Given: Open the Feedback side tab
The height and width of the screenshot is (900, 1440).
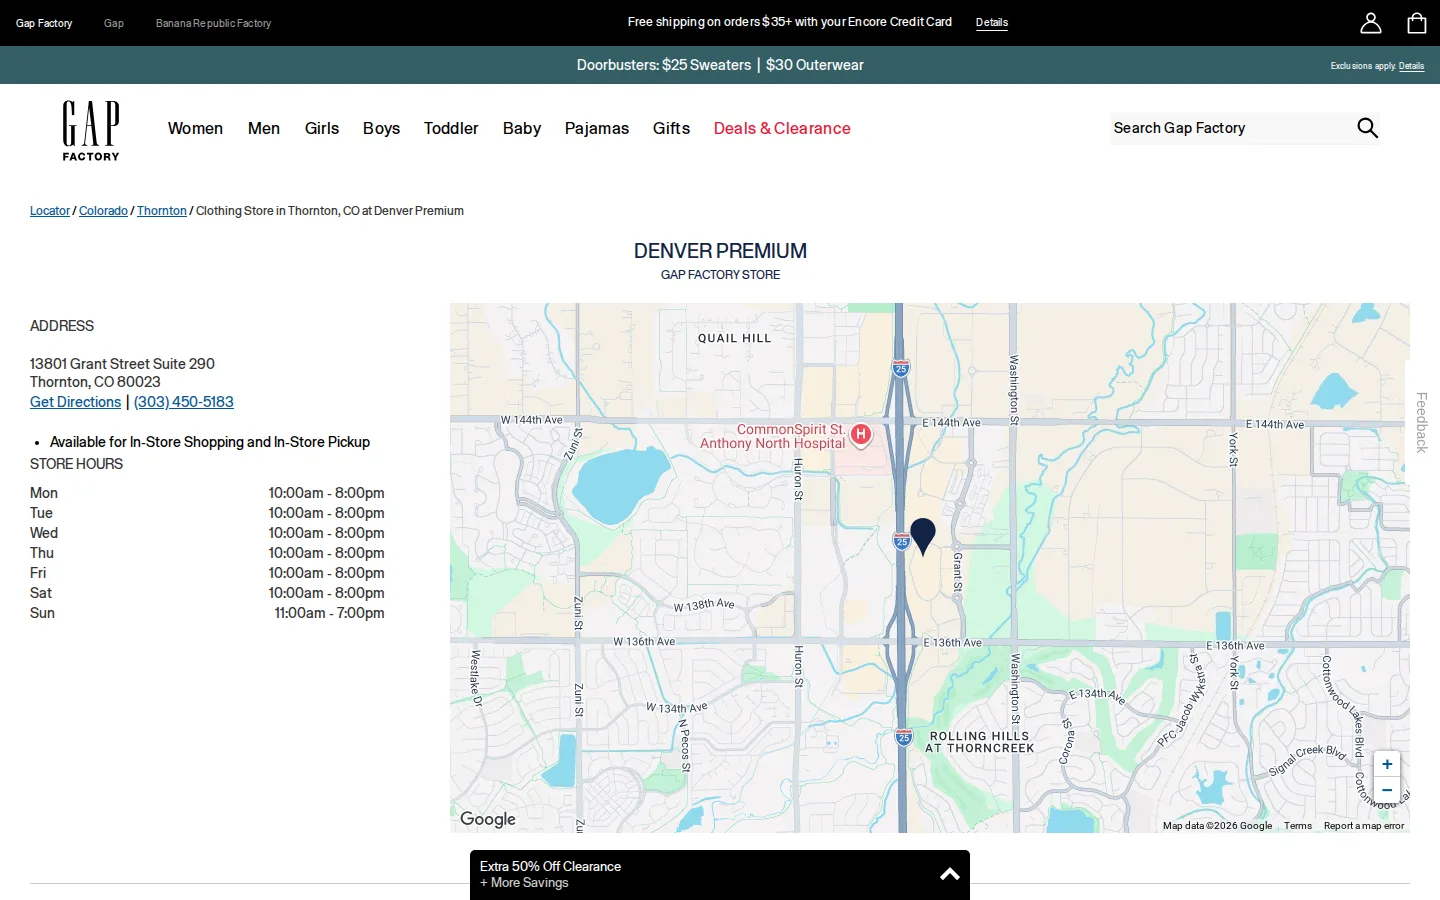Looking at the screenshot, I should coord(1421,422).
